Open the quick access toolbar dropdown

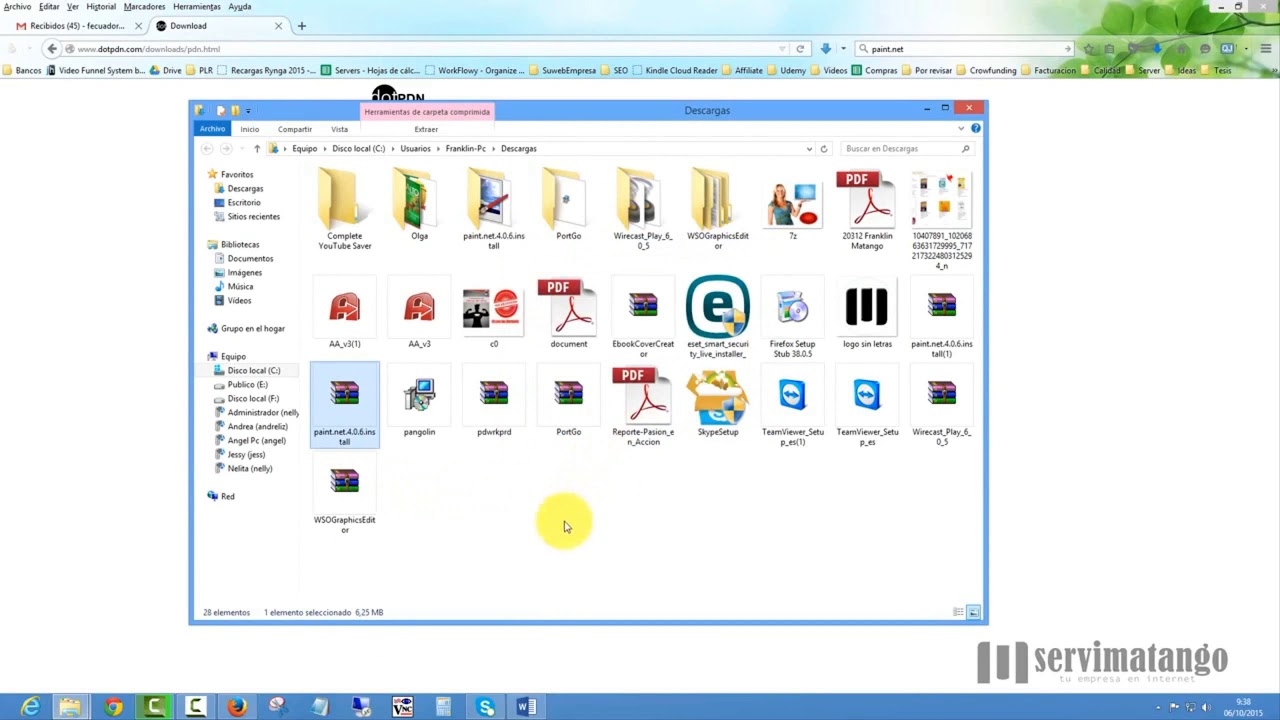[248, 110]
